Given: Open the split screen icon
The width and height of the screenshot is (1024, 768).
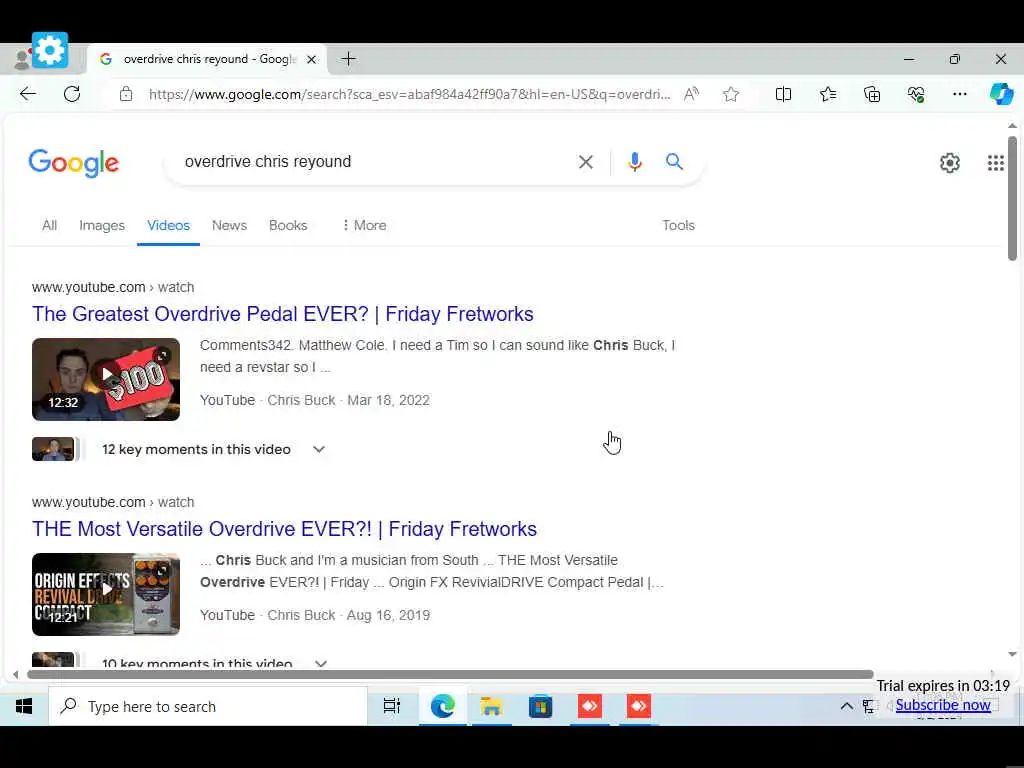Looking at the screenshot, I should coord(783,94).
